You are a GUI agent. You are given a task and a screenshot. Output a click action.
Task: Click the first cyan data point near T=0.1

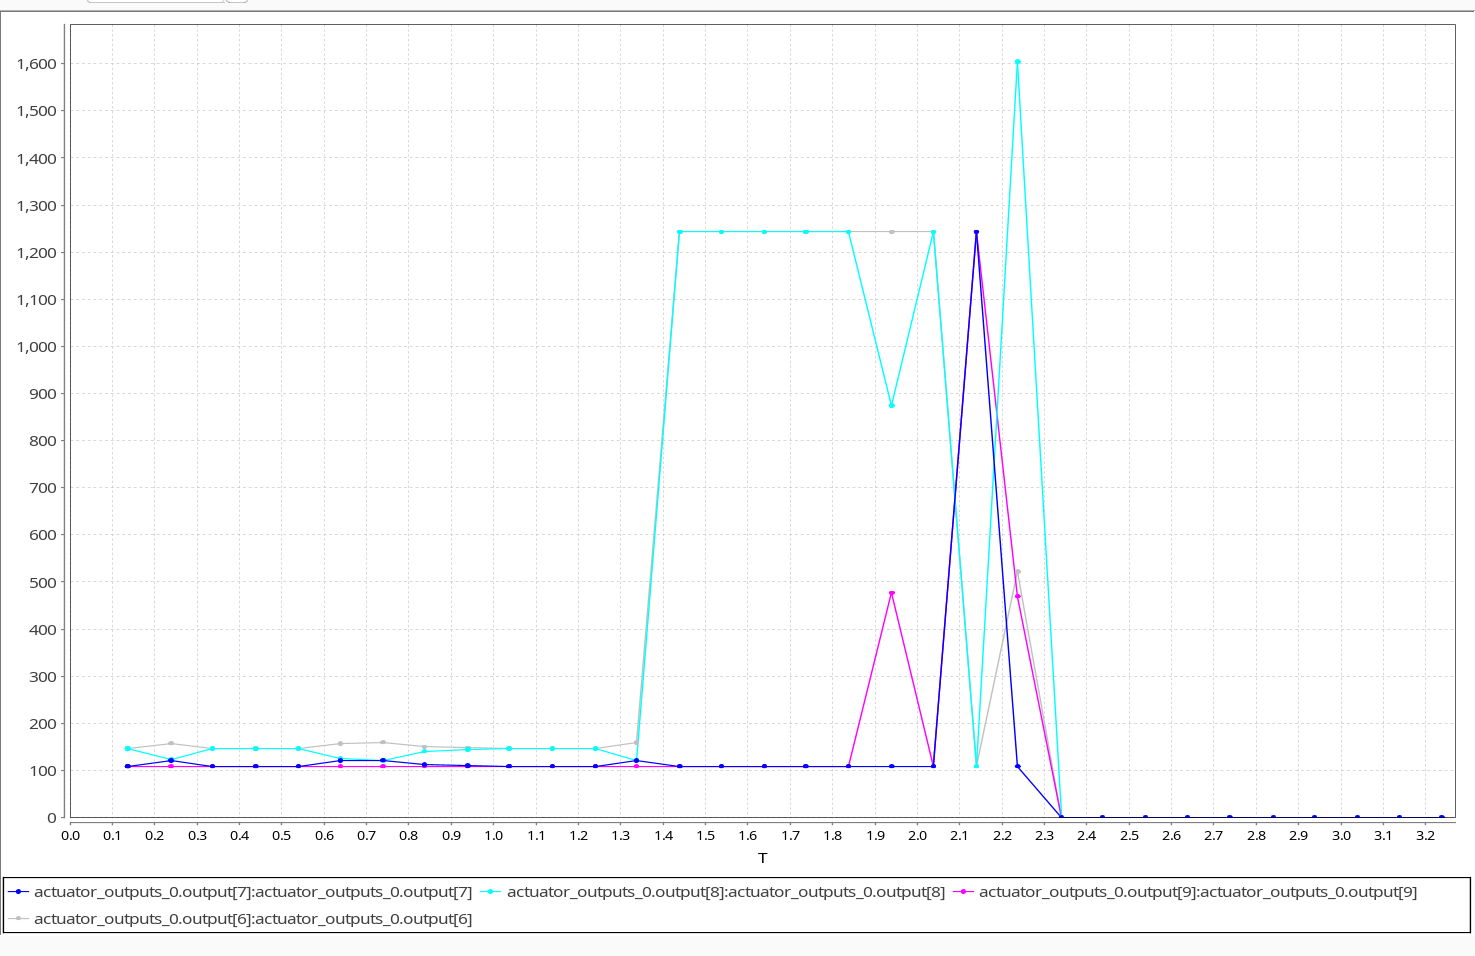click(x=127, y=748)
